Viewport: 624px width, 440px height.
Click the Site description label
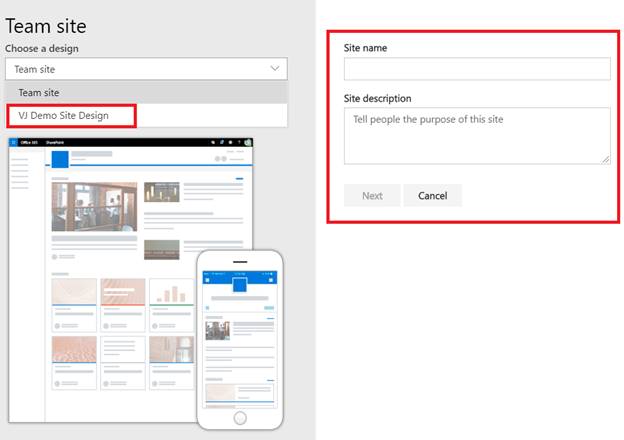(x=377, y=98)
